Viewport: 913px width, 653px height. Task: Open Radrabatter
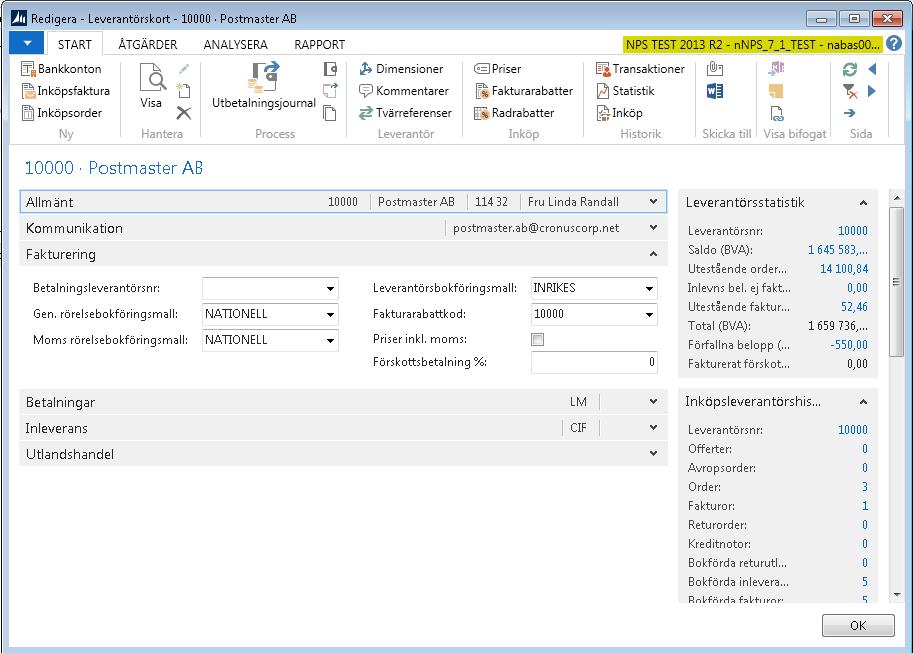[x=514, y=113]
